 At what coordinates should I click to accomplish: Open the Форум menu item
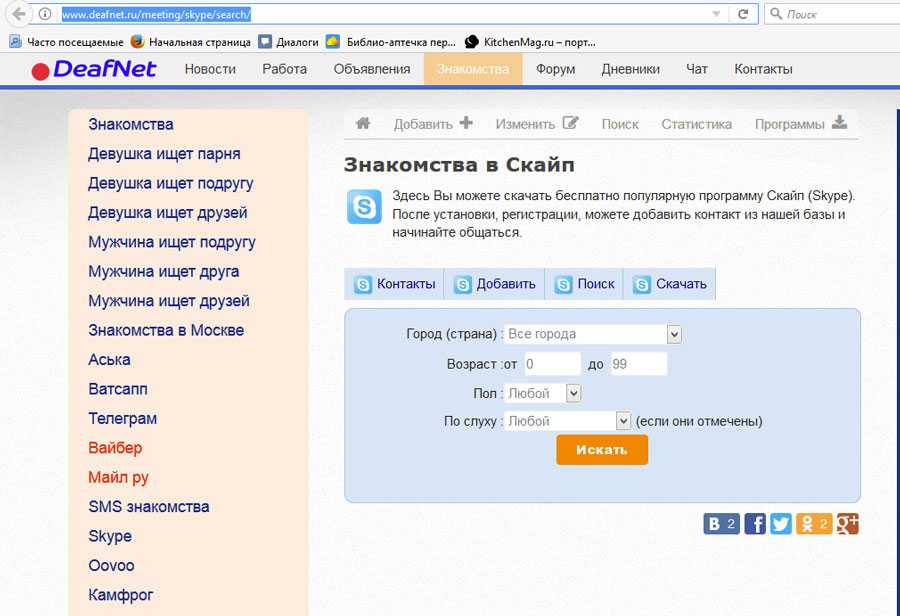coord(555,69)
